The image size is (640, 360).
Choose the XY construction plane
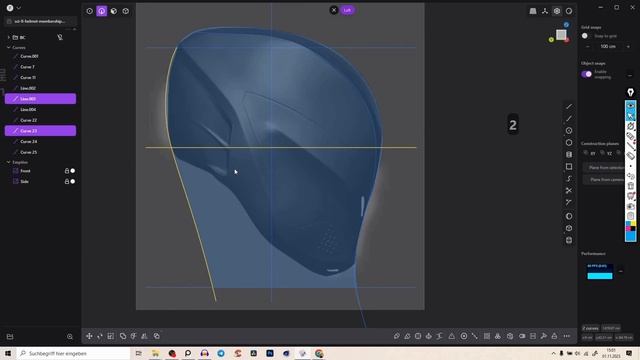(x=590, y=153)
